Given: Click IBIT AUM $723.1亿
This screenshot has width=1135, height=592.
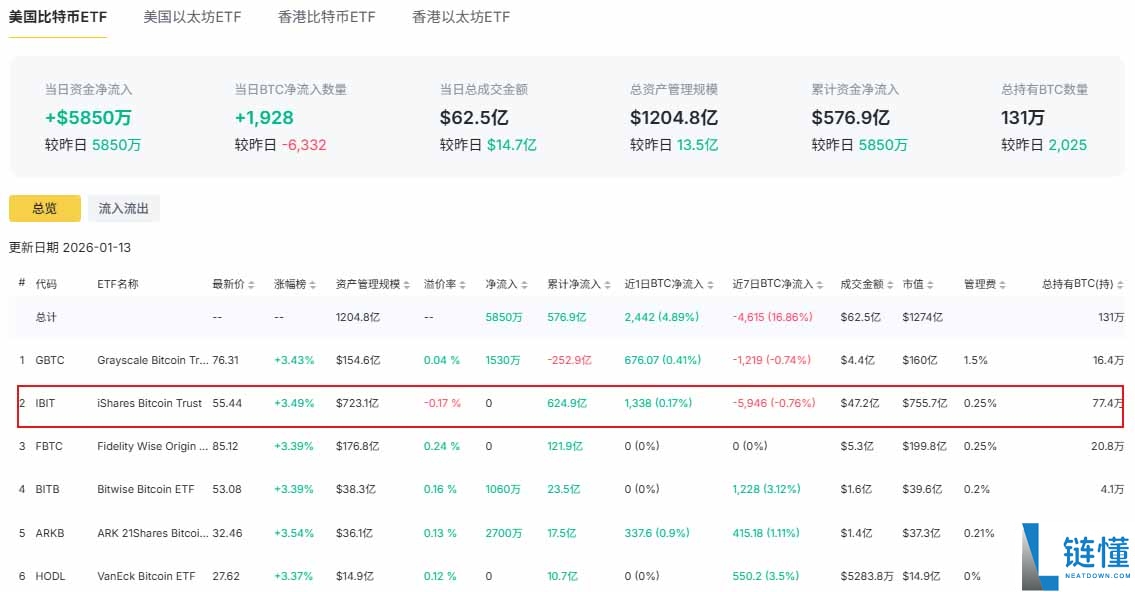Looking at the screenshot, I should pos(357,403).
